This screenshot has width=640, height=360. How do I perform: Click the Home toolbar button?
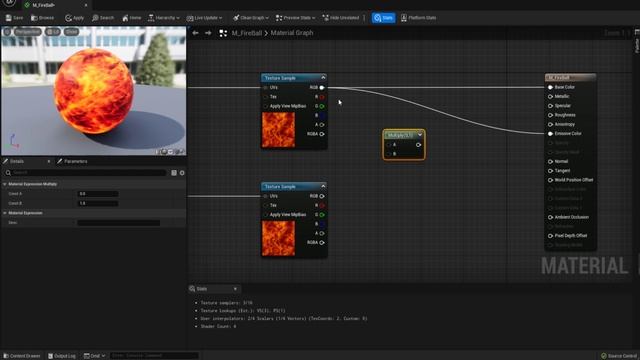(x=131, y=18)
